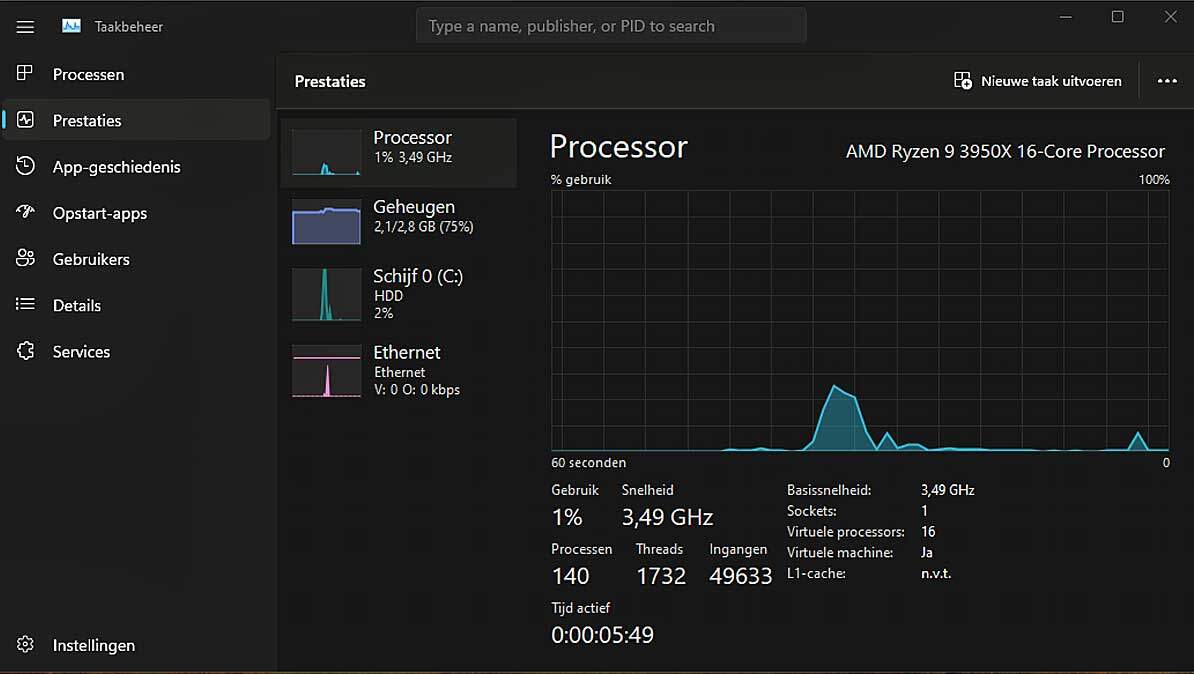
Task: Click the Taakbeheer window title text
Action: 129,27
